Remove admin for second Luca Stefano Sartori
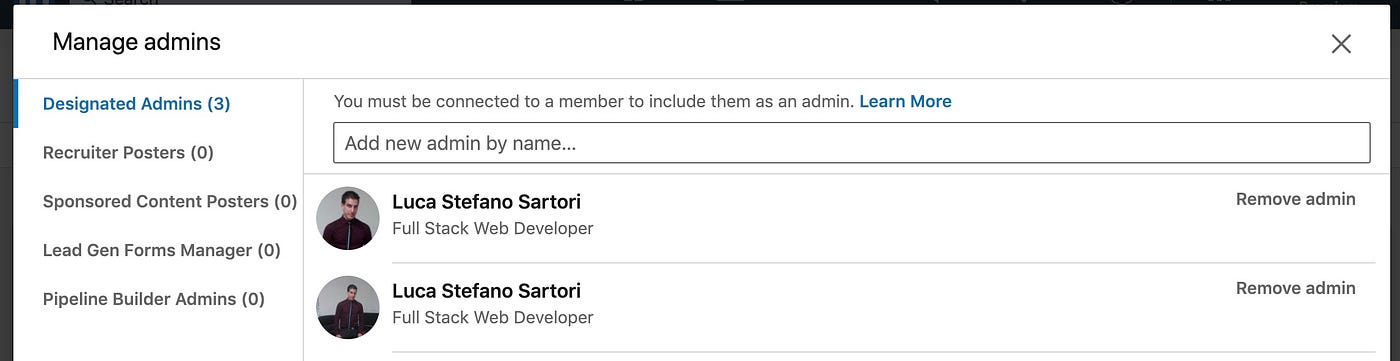Screen dimensions: 1400x361 tap(1295, 288)
